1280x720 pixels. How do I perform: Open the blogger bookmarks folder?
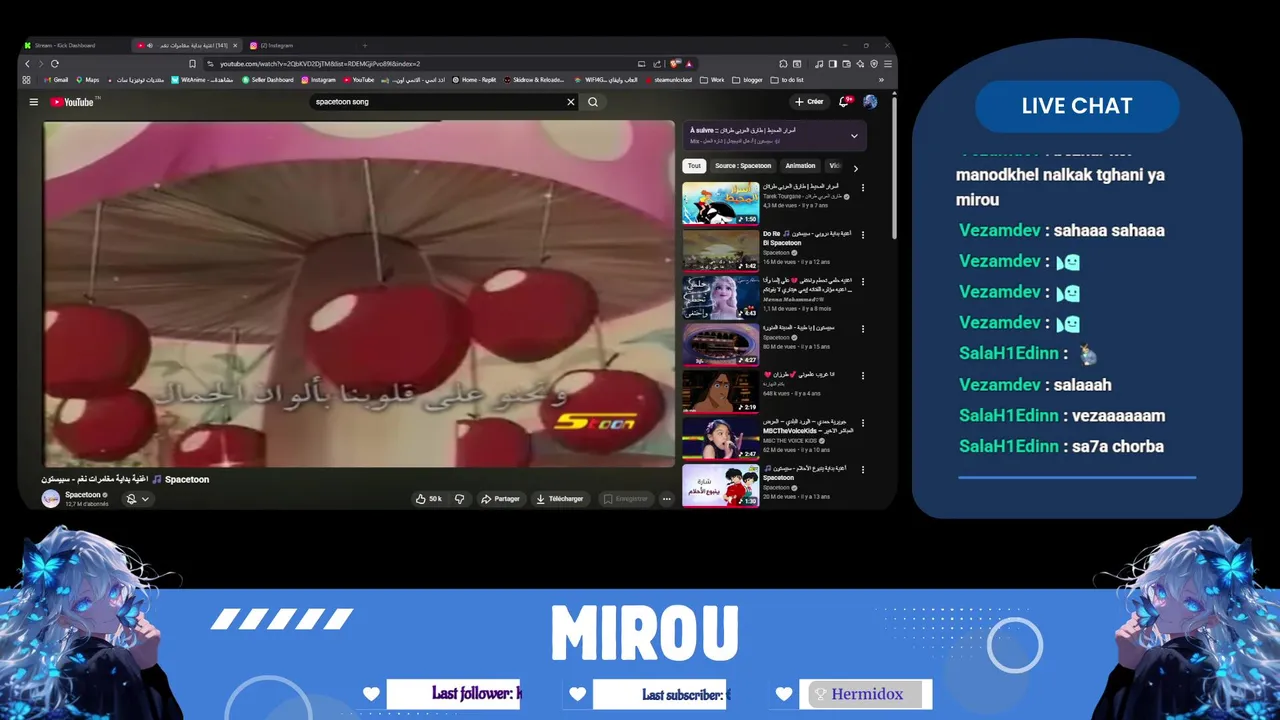[x=748, y=80]
